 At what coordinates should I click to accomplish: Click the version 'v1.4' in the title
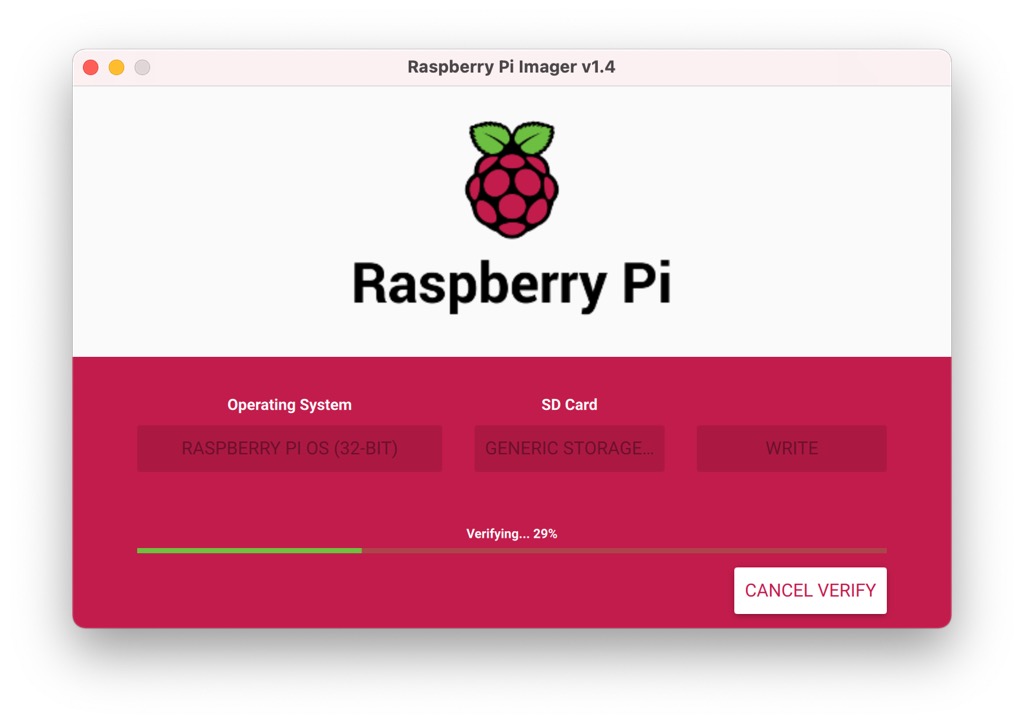597,67
